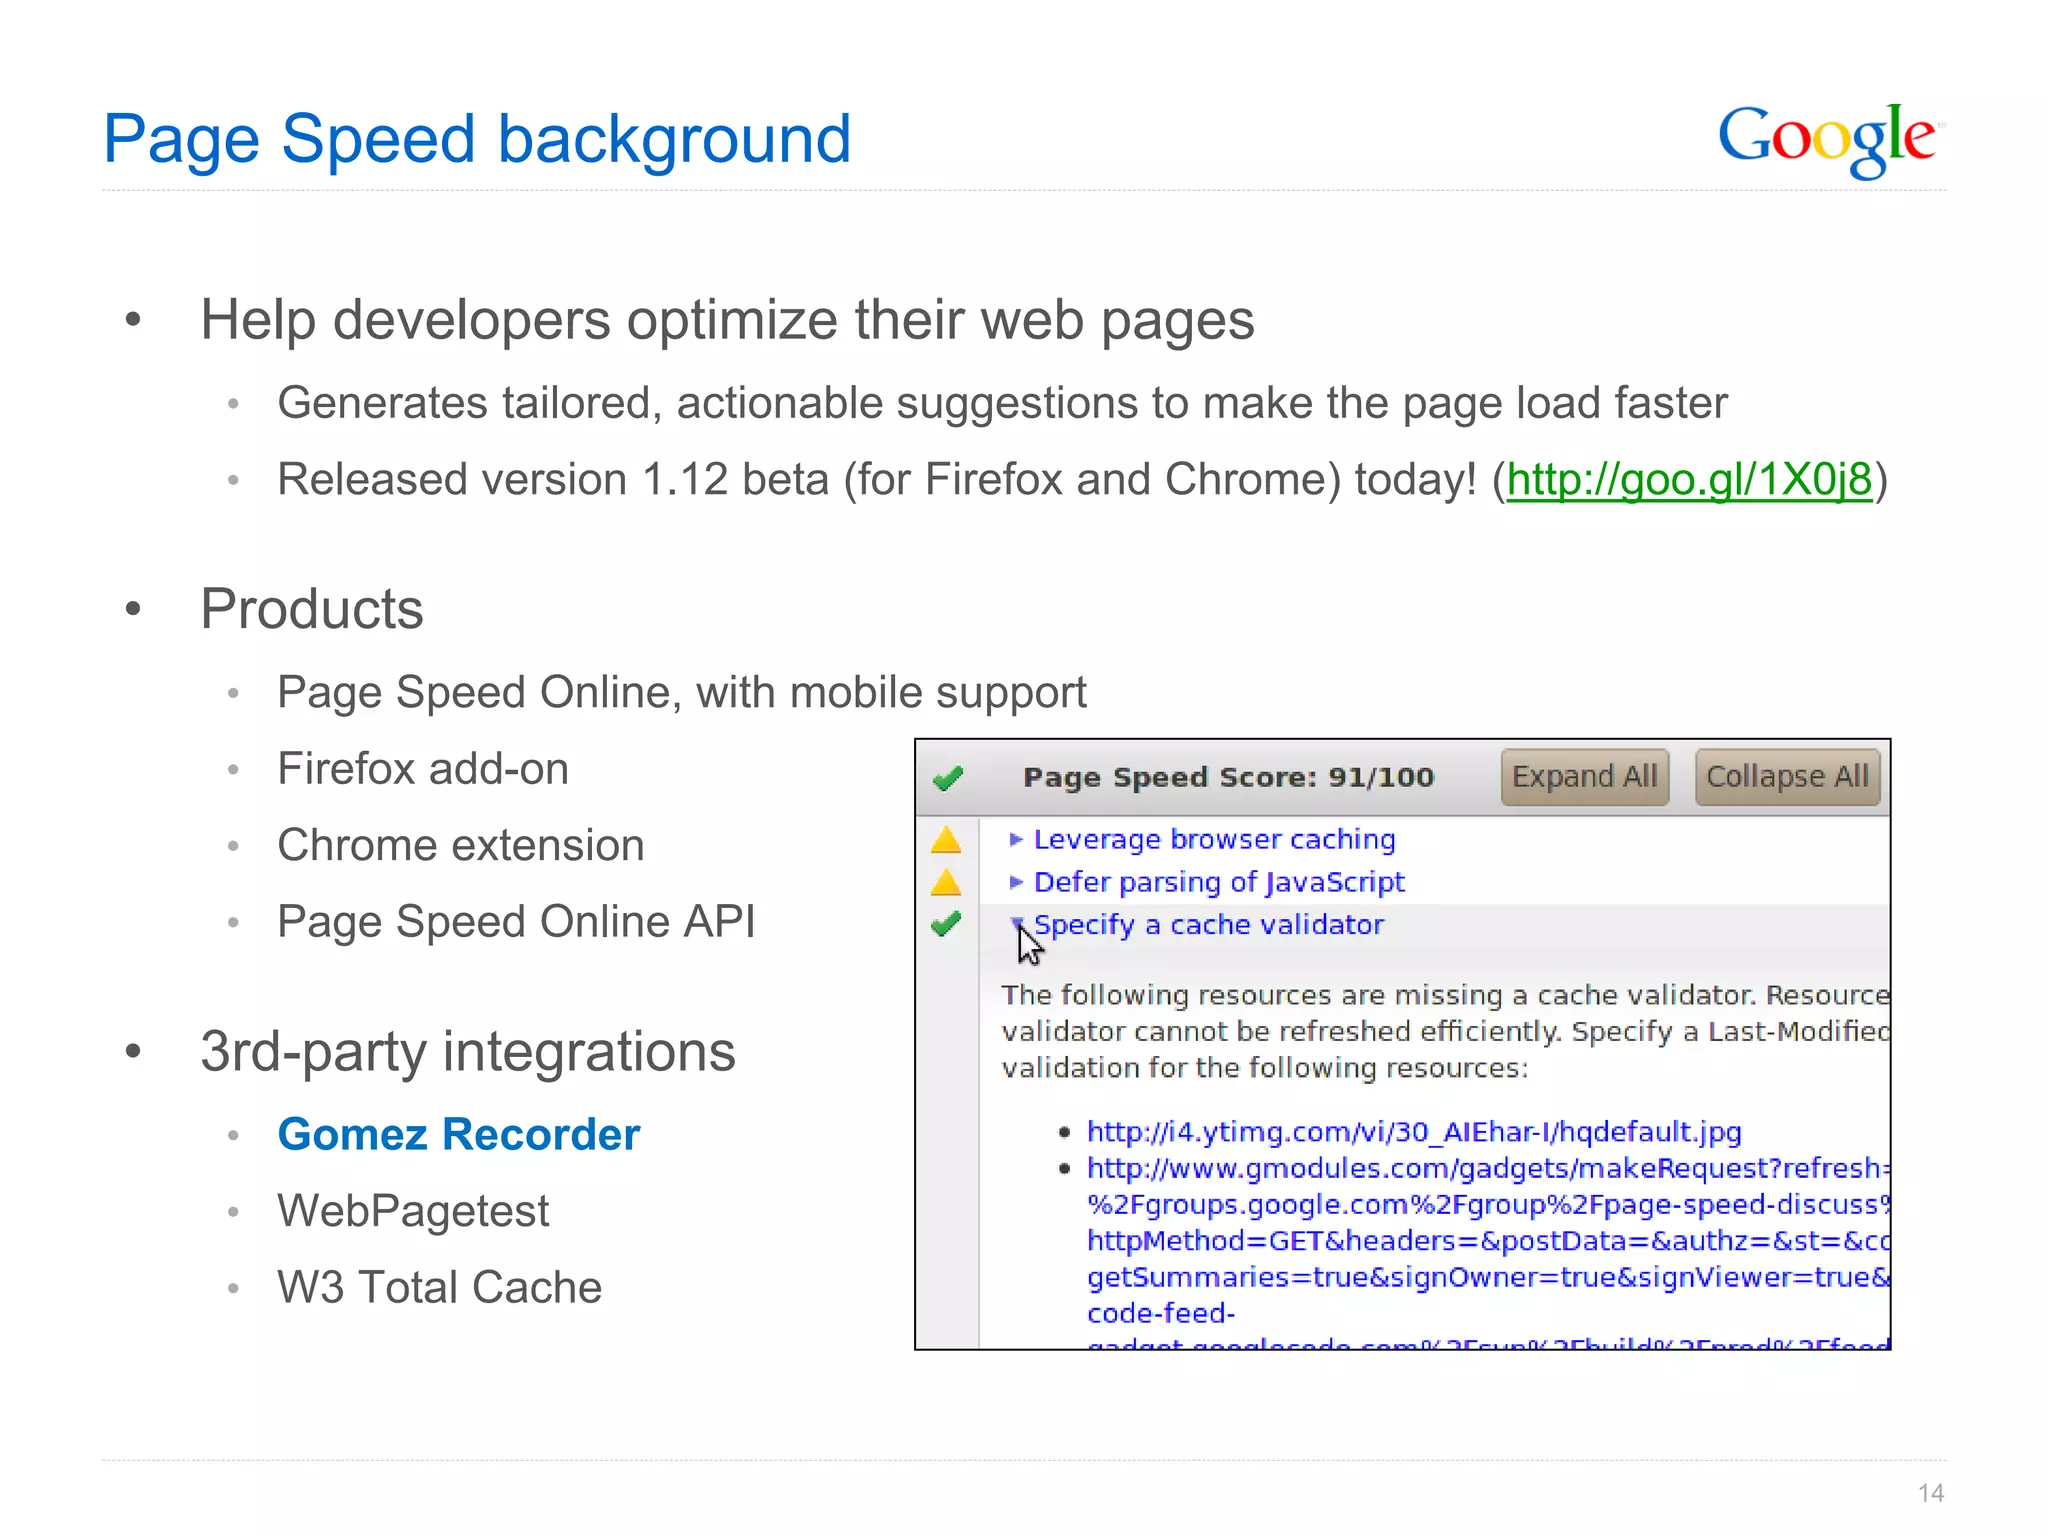Open the goo.gl/1X0j8 link
Screen dimensions: 2048x1536
point(1689,479)
